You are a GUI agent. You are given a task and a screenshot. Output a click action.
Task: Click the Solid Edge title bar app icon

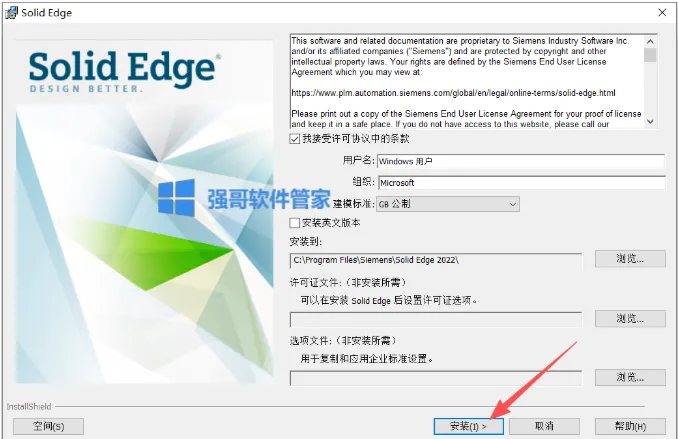[x=12, y=13]
